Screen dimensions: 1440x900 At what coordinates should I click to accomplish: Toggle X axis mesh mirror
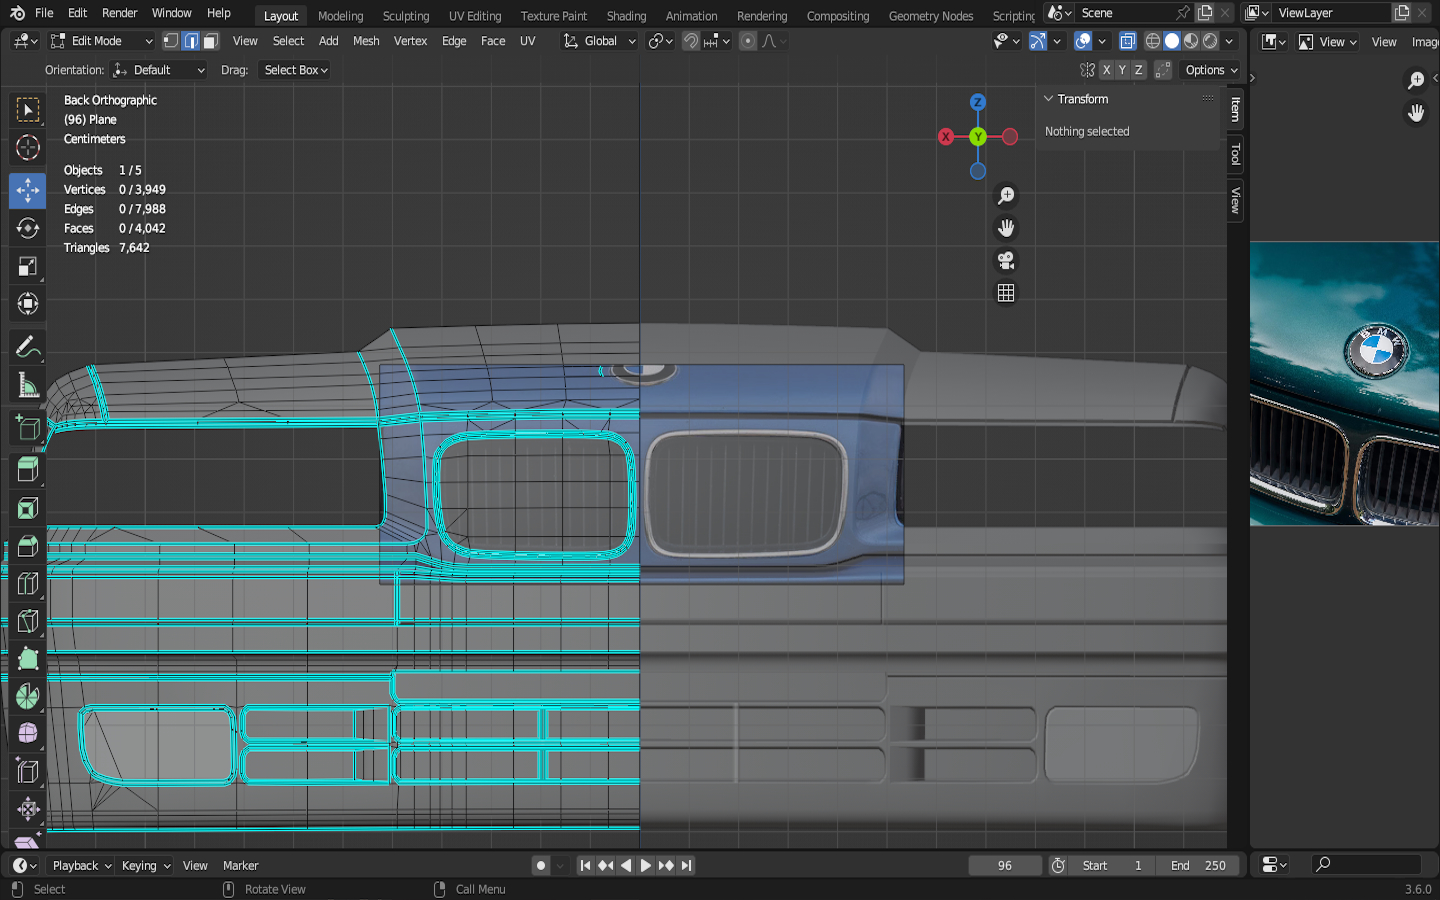[x=1106, y=70]
